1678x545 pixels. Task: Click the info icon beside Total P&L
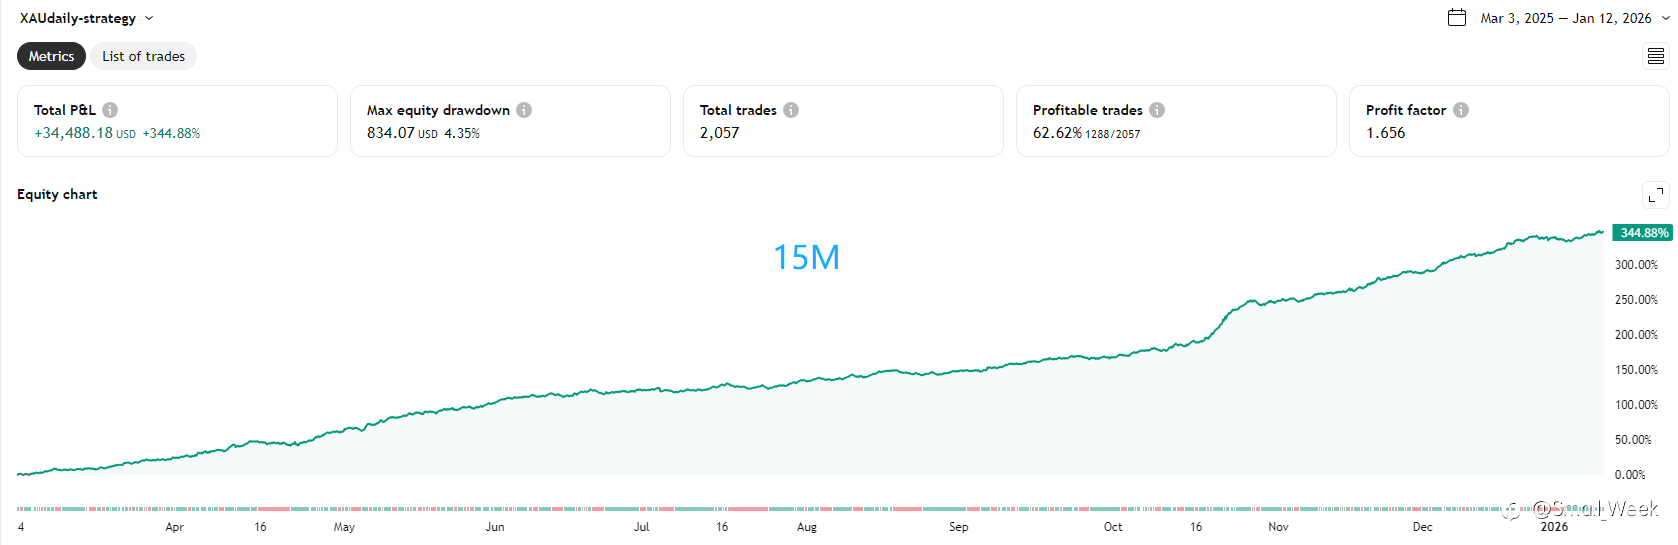pyautogui.click(x=110, y=110)
